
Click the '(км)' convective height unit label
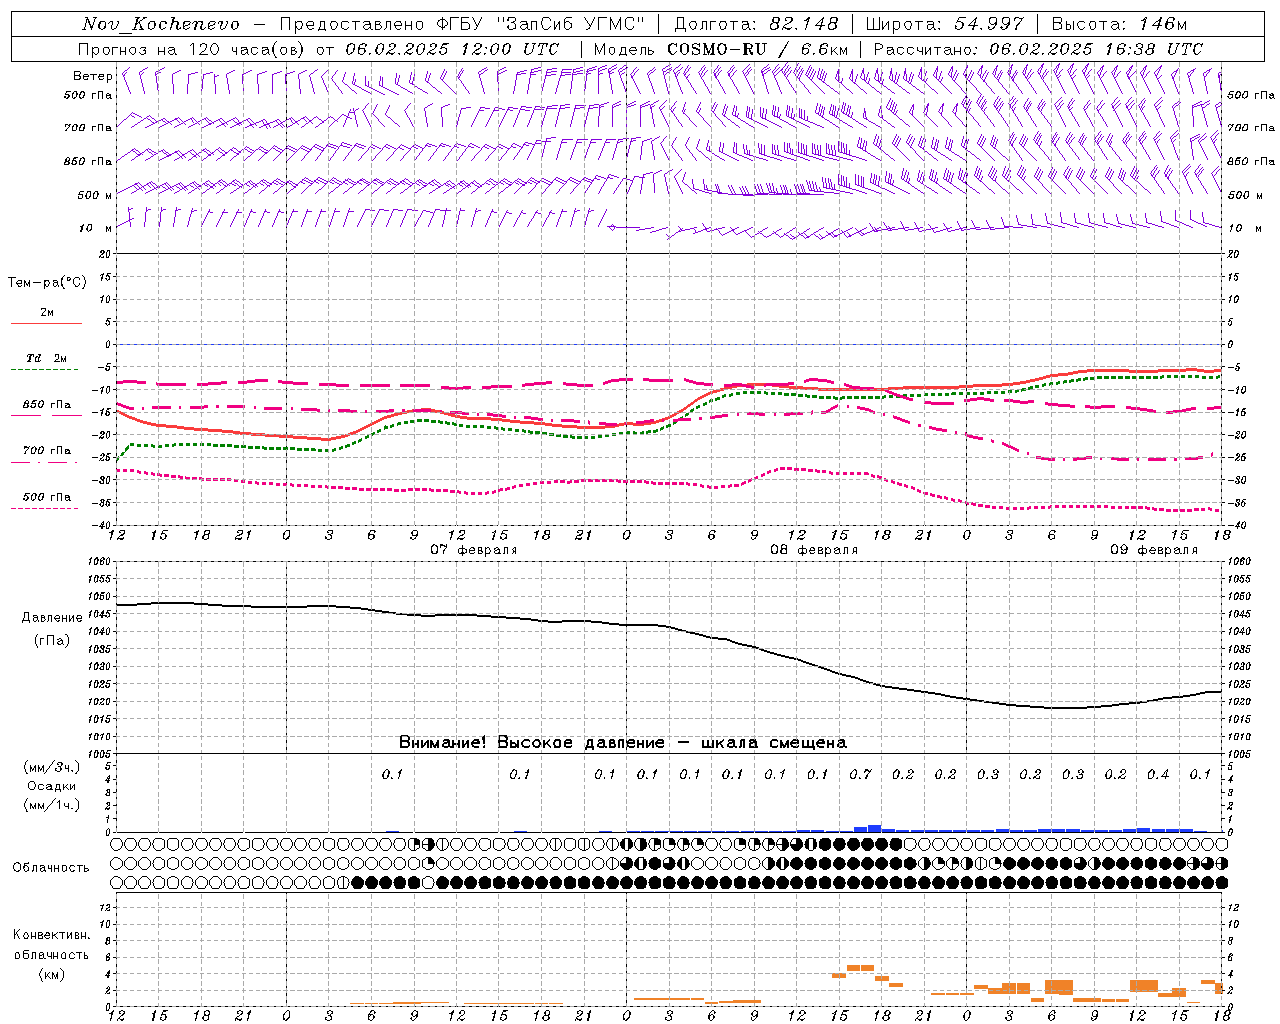pyautogui.click(x=51, y=974)
